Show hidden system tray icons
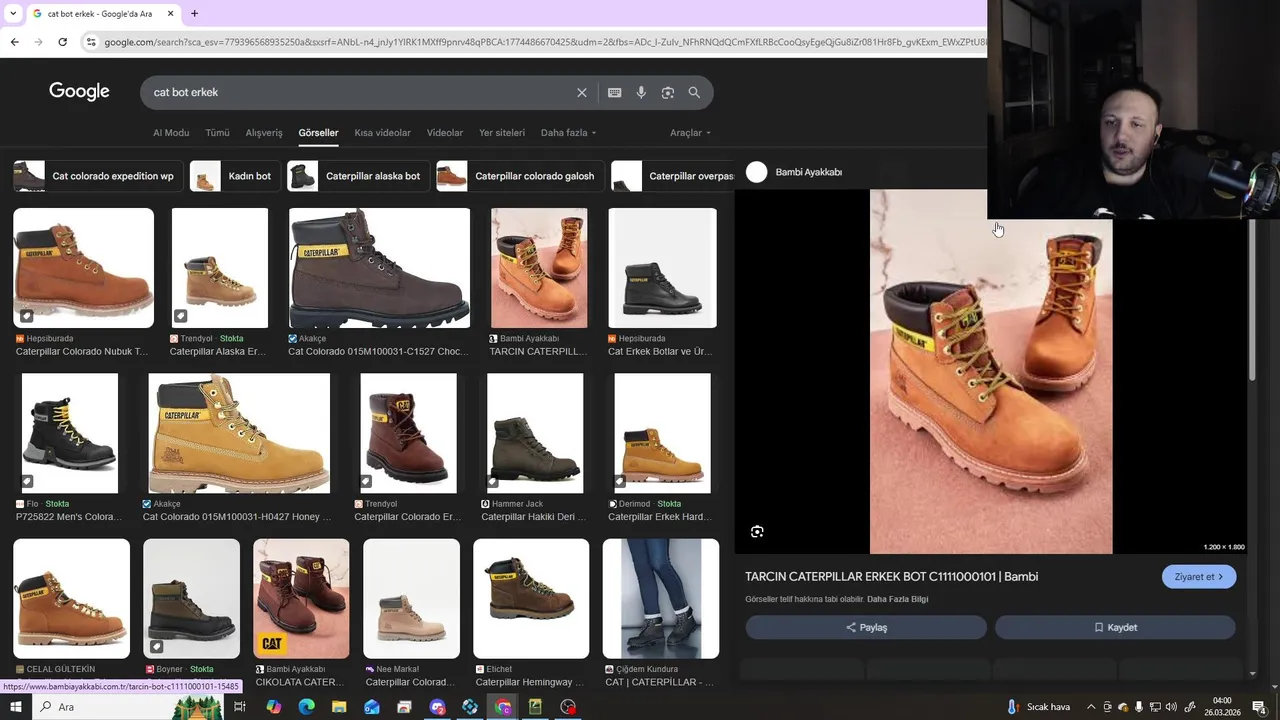1280x720 pixels. [1091, 707]
